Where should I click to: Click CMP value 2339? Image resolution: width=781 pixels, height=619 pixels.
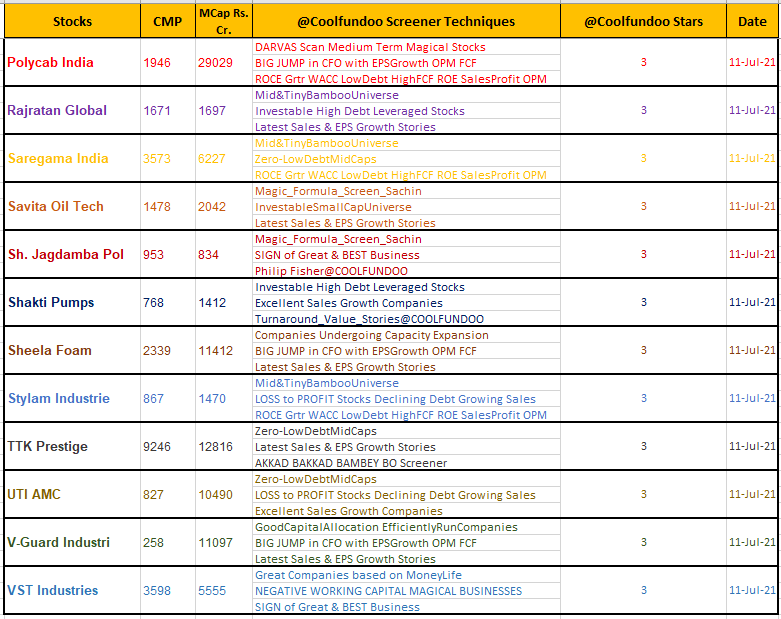tap(168, 351)
